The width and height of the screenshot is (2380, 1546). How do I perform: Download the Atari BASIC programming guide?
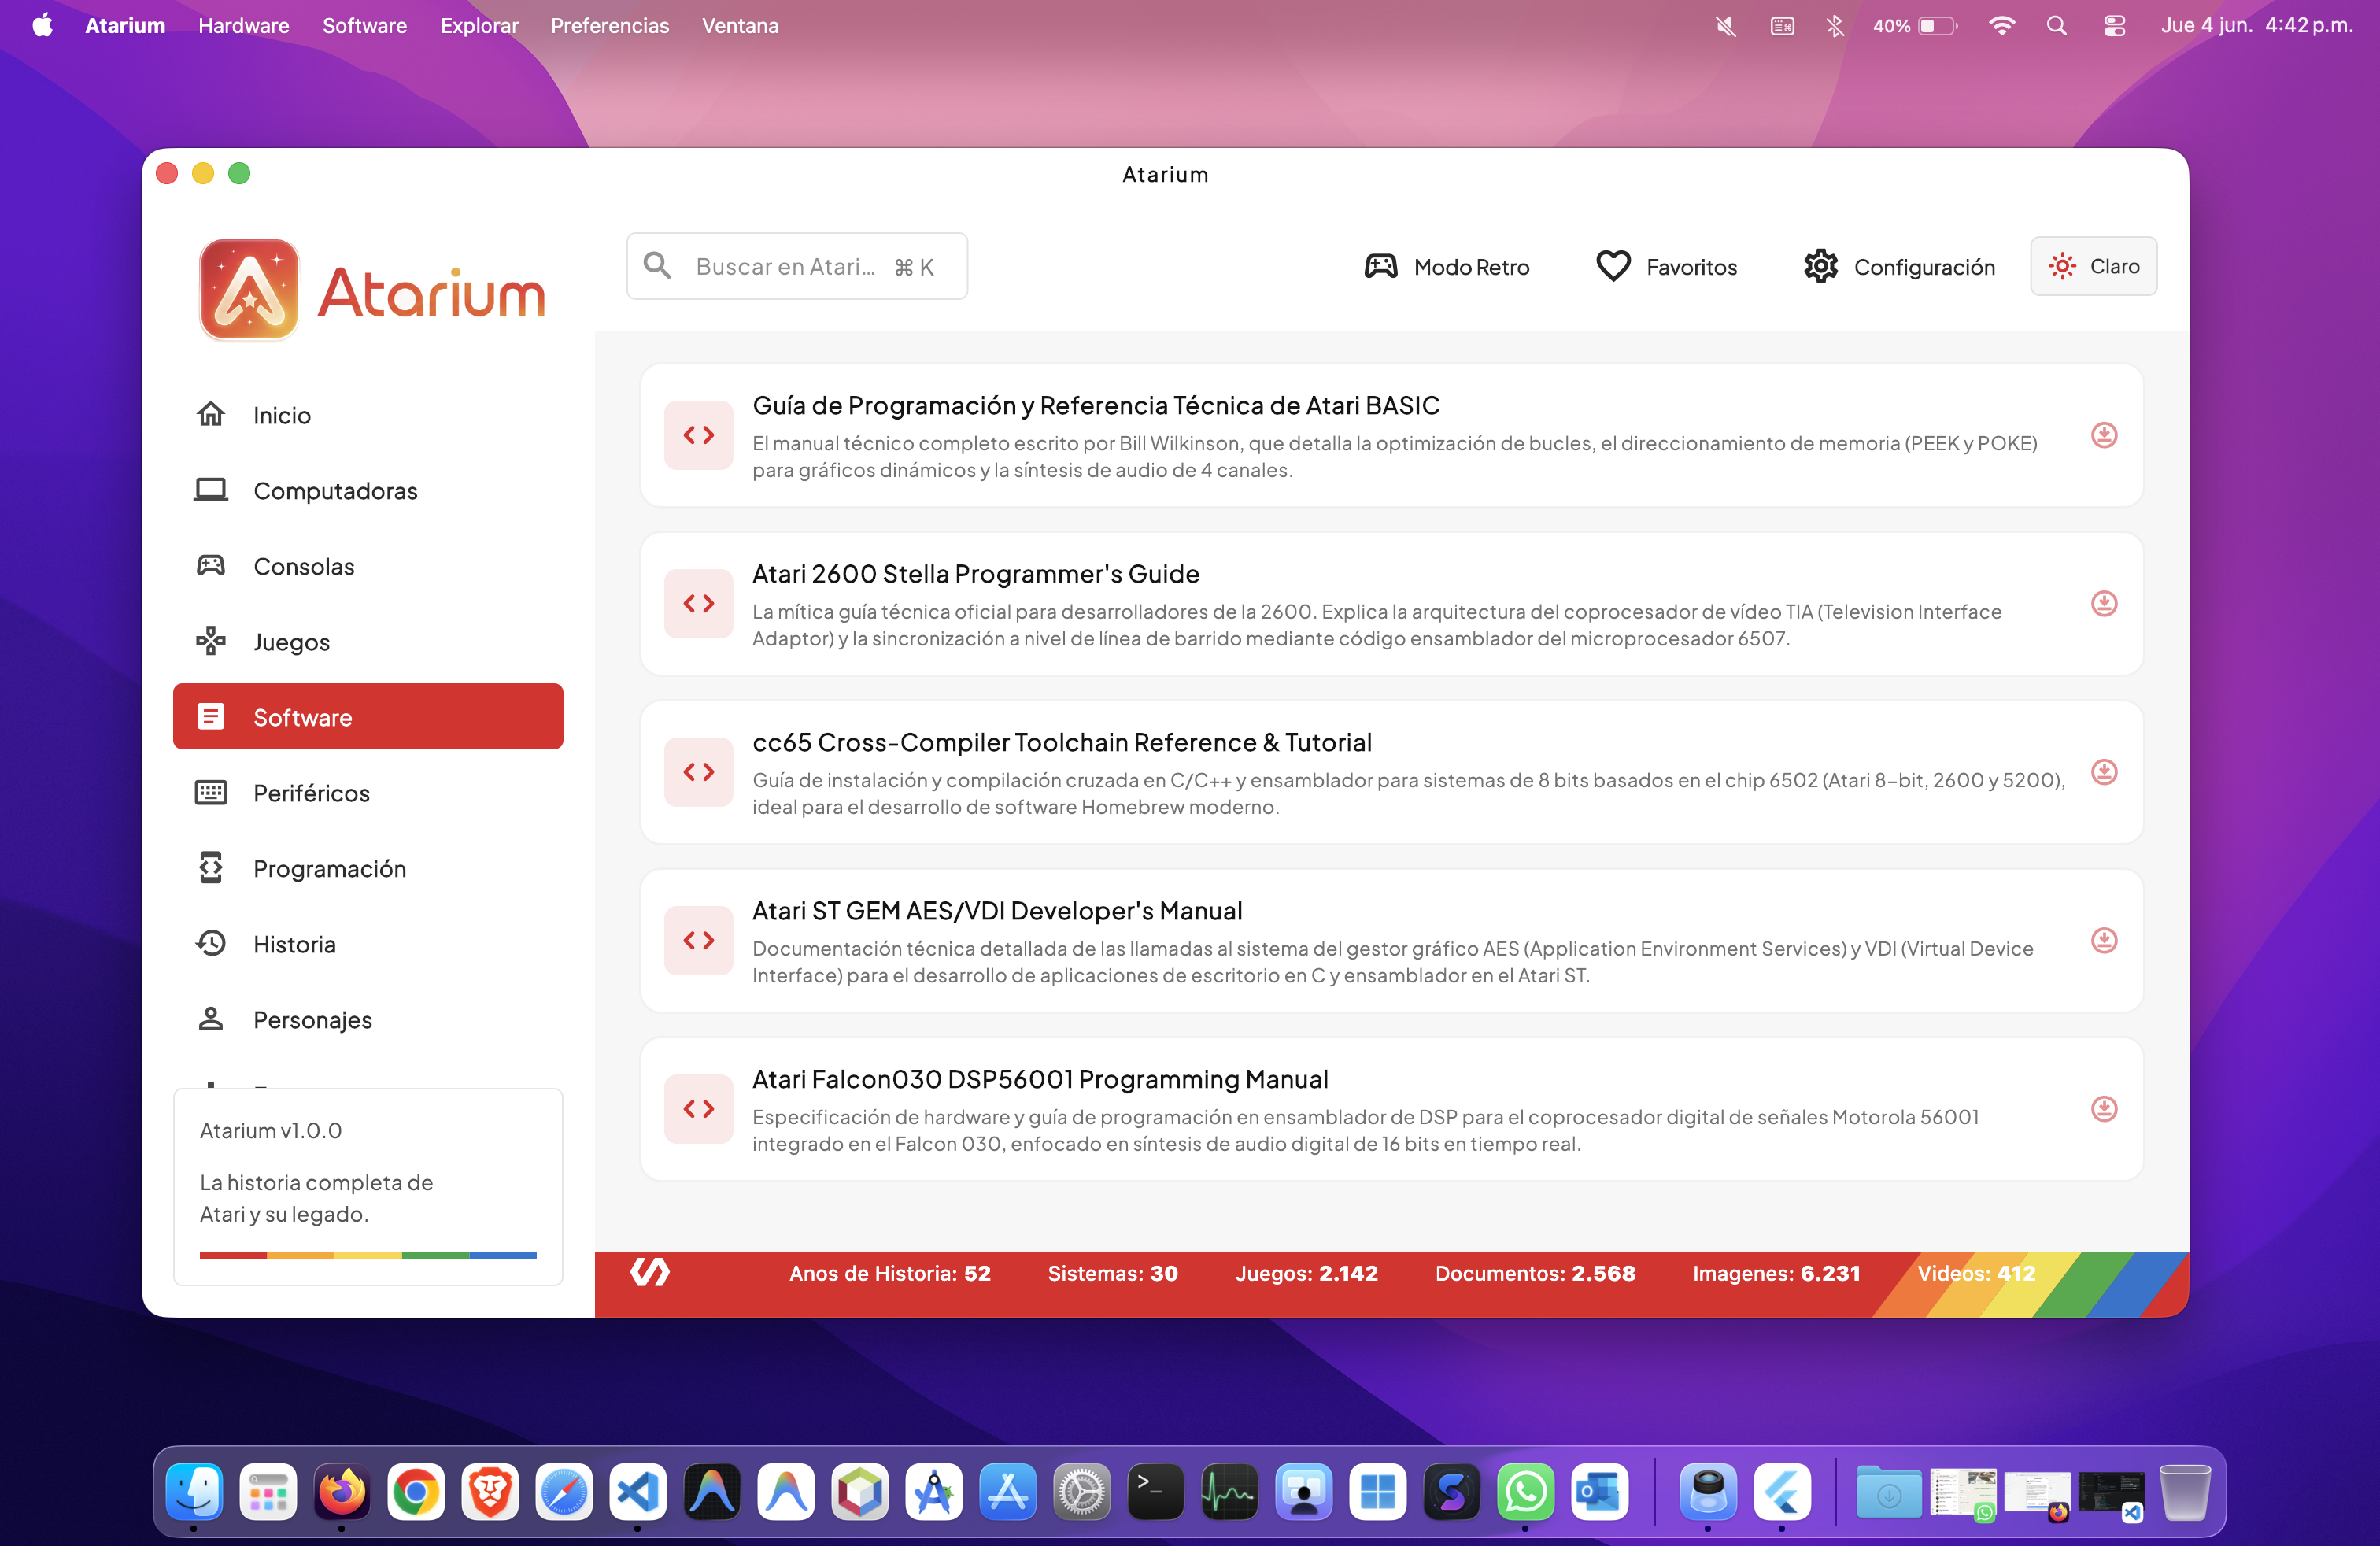[x=2104, y=435]
